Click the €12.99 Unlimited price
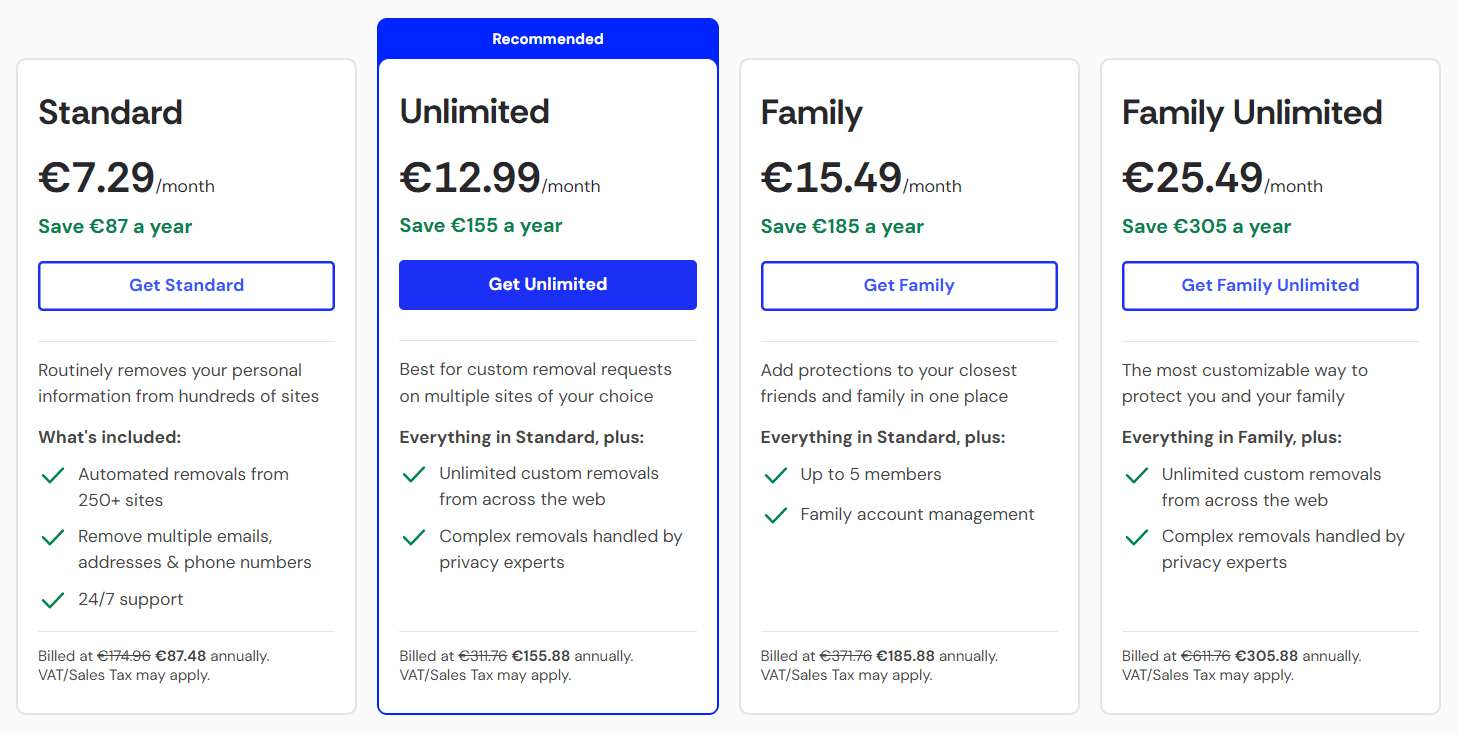Viewport: 1458px width, 735px height. 470,178
